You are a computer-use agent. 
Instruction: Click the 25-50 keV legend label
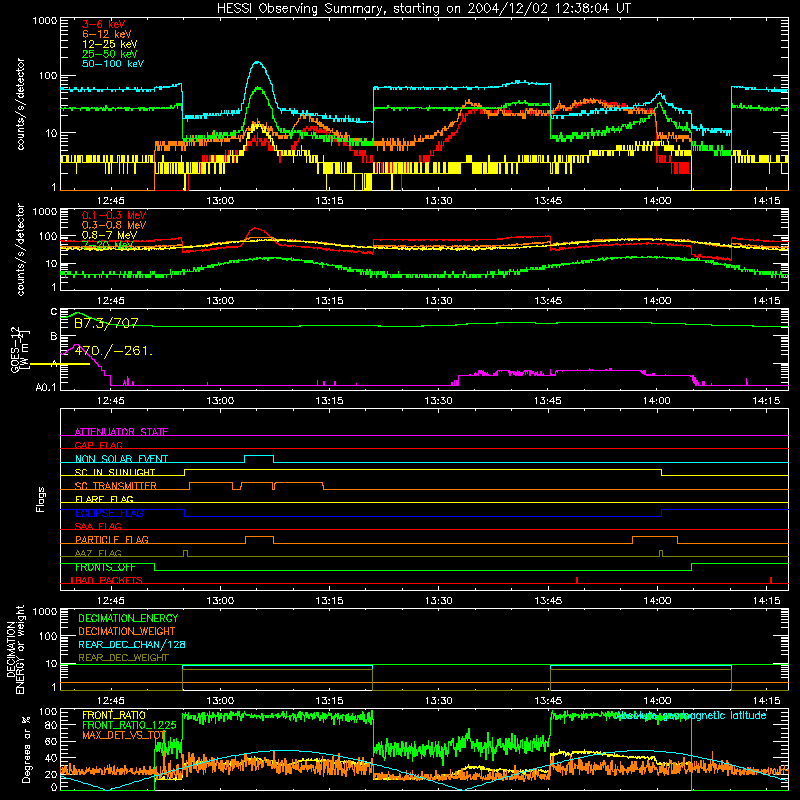(x=109, y=54)
